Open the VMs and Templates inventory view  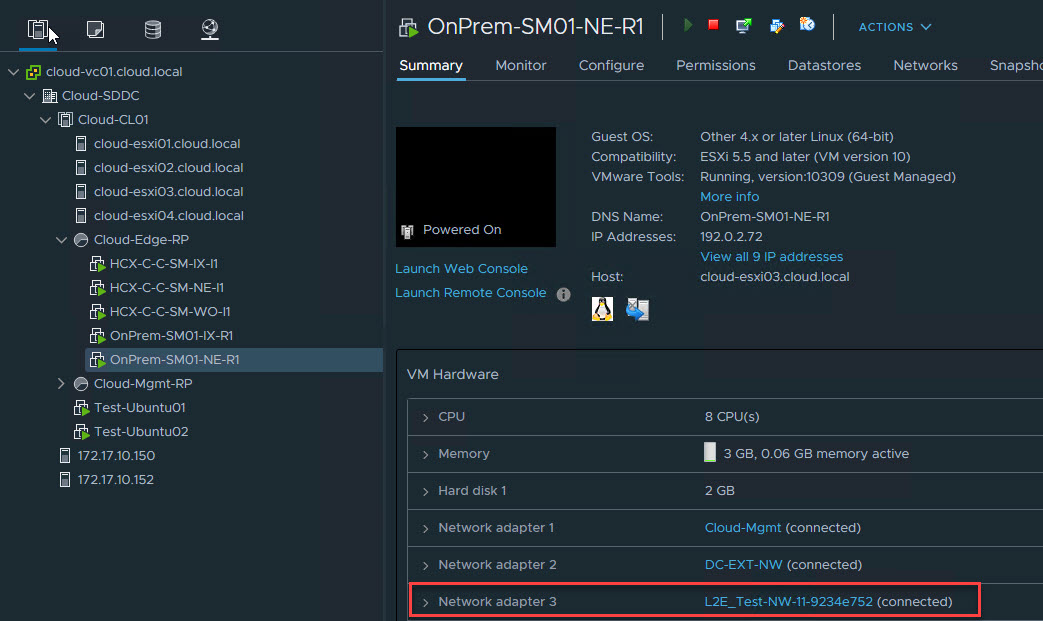pyautogui.click(x=95, y=29)
